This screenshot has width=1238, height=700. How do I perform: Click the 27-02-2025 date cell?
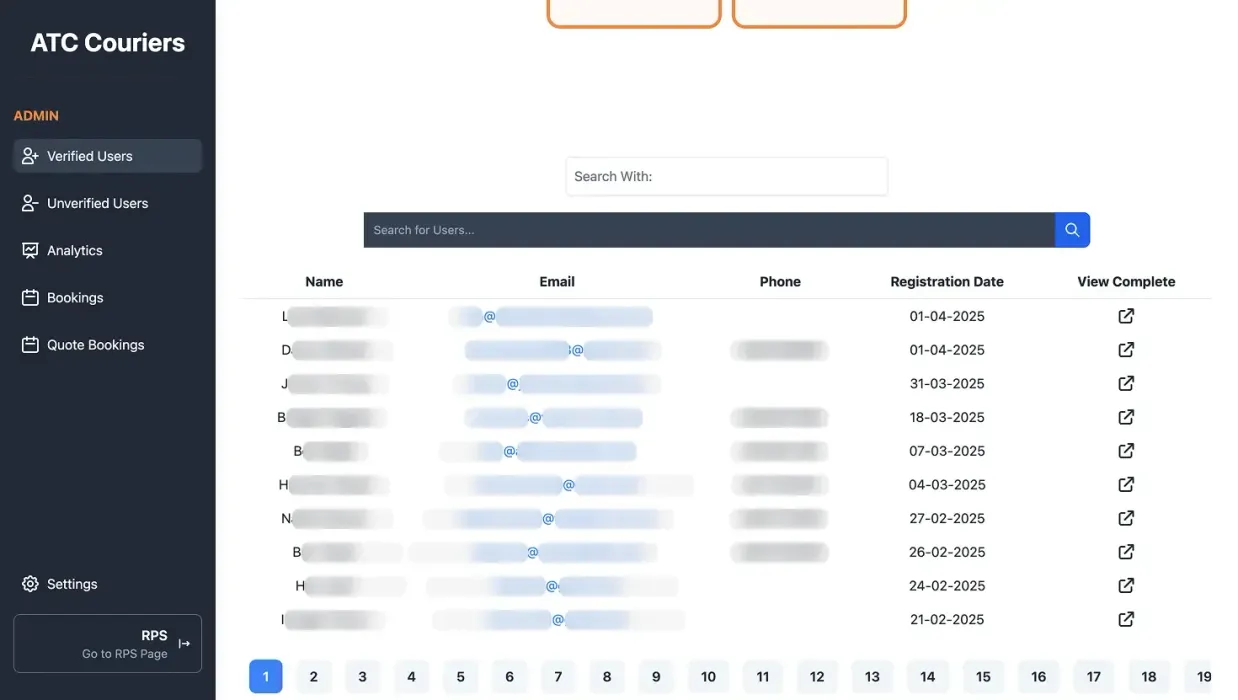pyautogui.click(x=947, y=518)
